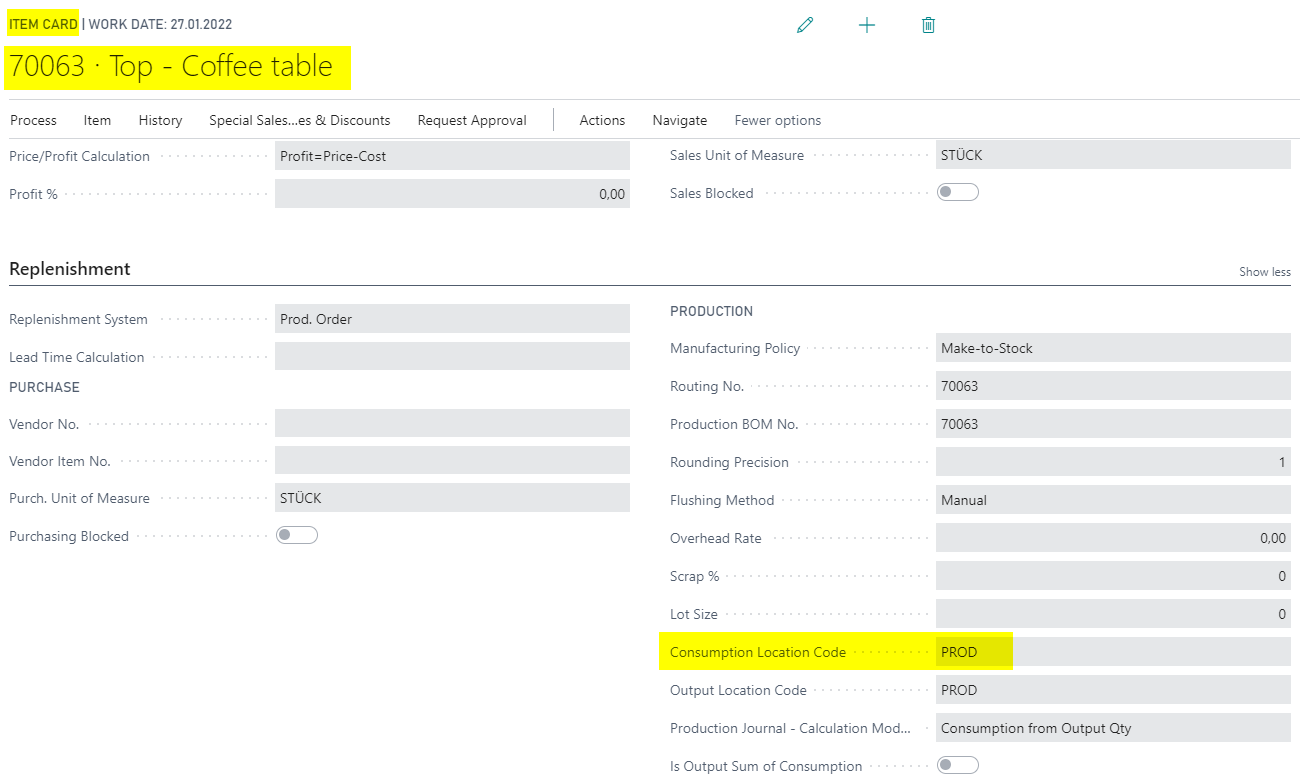Click the Consumption Location Code field
The width and height of the screenshot is (1300, 779).
[1113, 652]
